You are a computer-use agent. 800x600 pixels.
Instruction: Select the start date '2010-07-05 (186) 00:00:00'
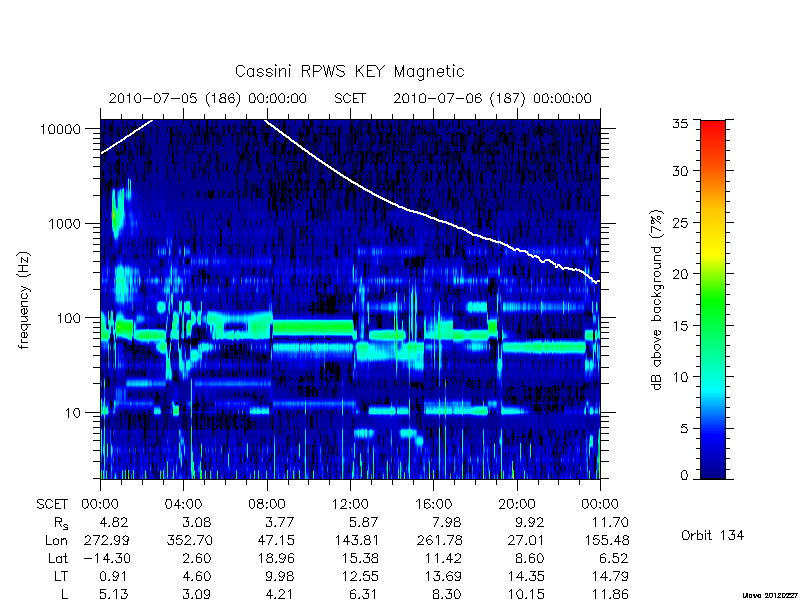pyautogui.click(x=208, y=98)
